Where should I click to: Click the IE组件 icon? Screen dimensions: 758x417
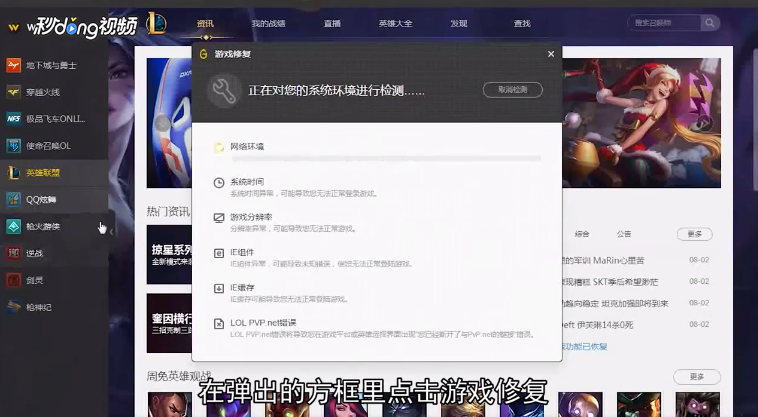(219, 253)
